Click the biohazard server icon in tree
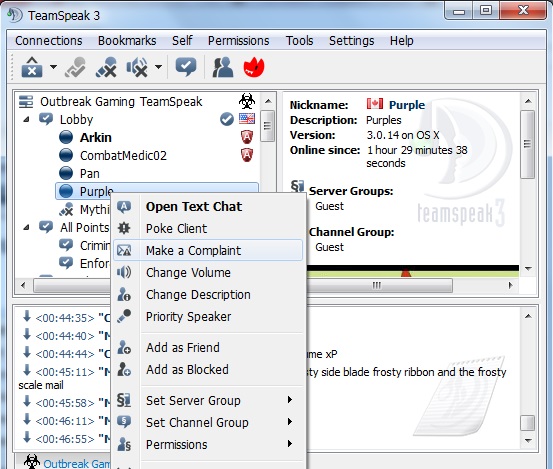The height and width of the screenshot is (469, 553). tap(247, 102)
